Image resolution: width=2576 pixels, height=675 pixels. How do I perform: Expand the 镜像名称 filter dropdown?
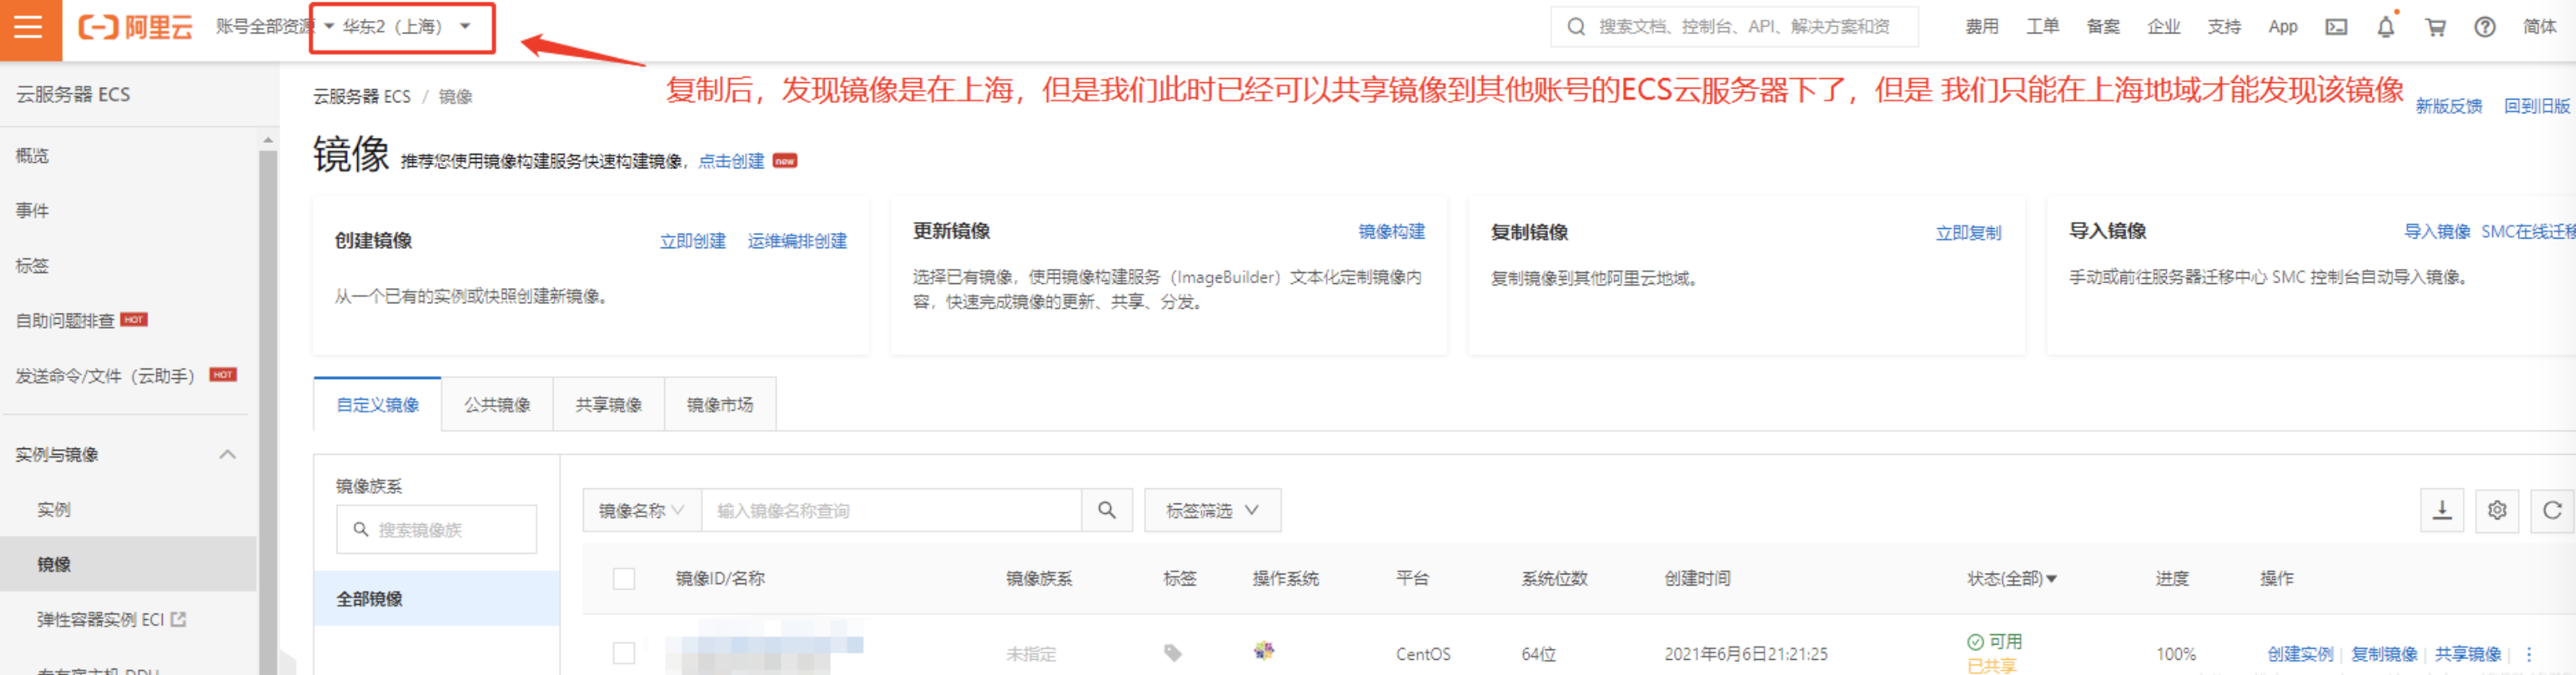pos(642,510)
